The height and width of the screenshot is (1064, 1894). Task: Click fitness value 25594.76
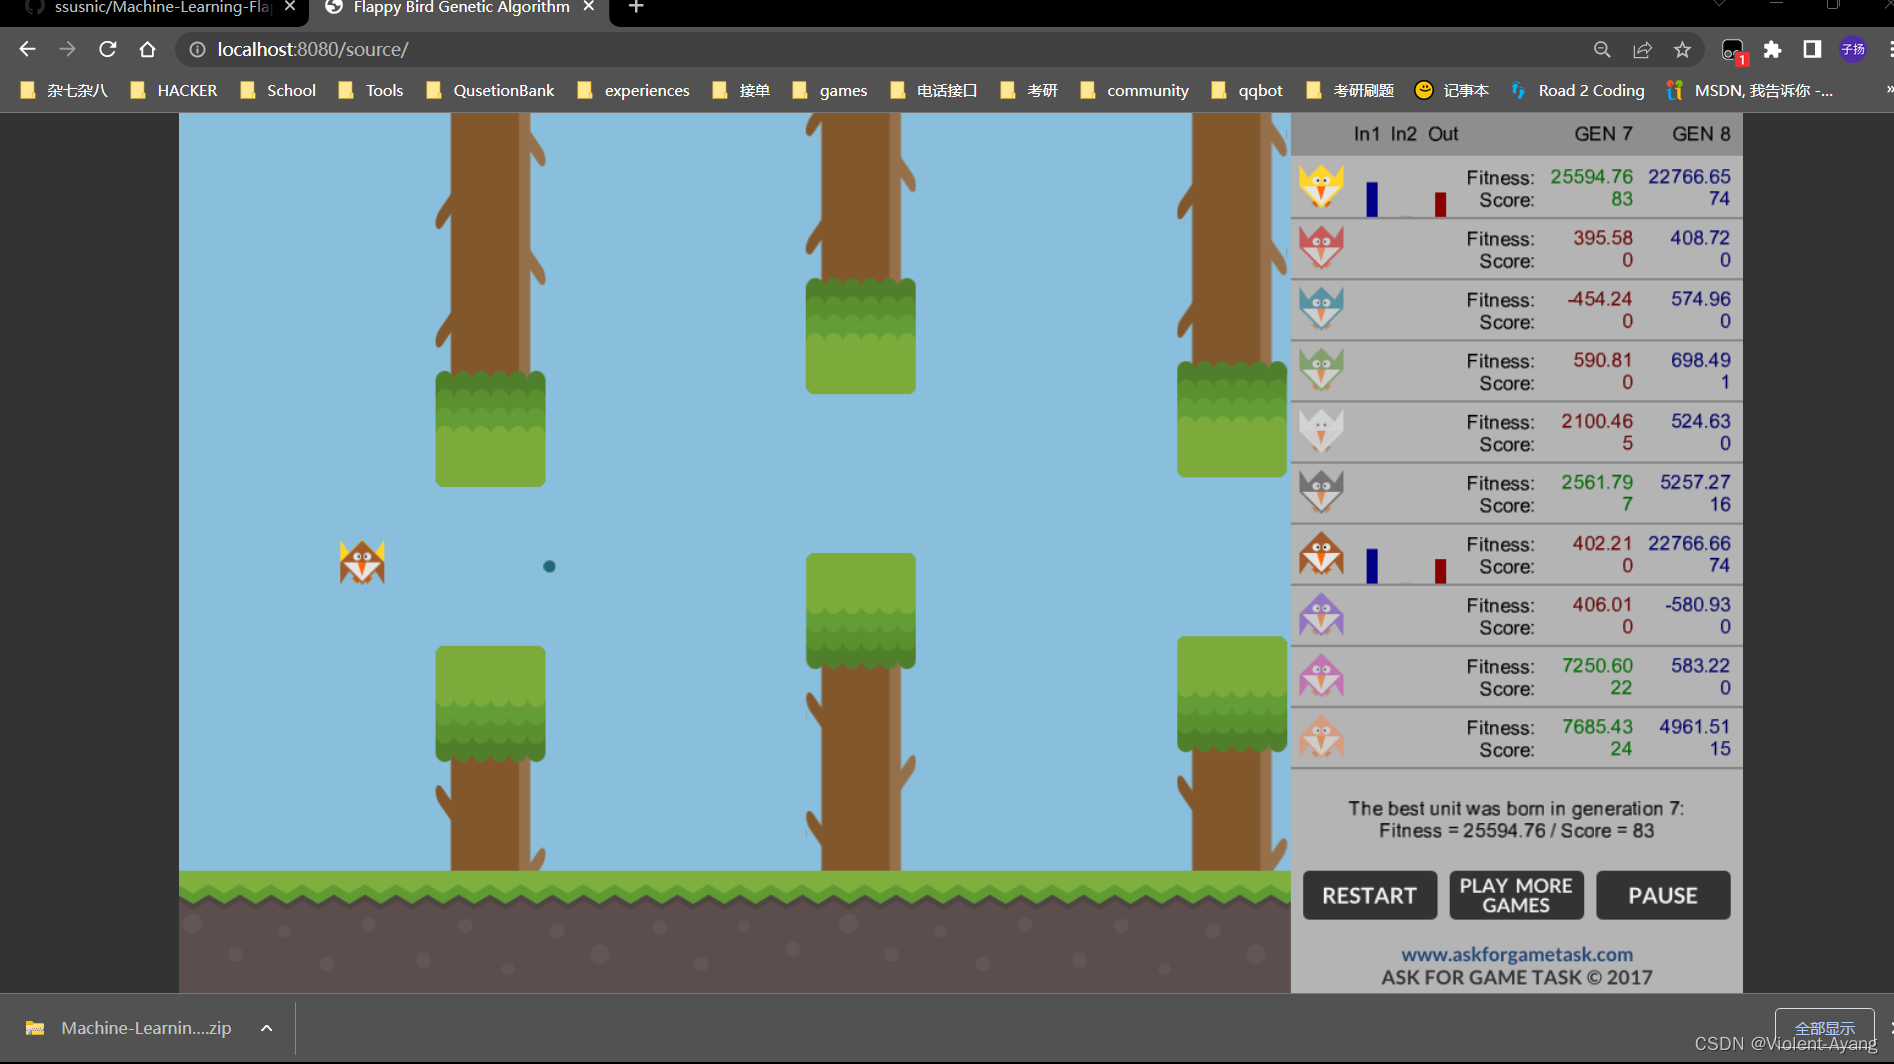point(1591,177)
